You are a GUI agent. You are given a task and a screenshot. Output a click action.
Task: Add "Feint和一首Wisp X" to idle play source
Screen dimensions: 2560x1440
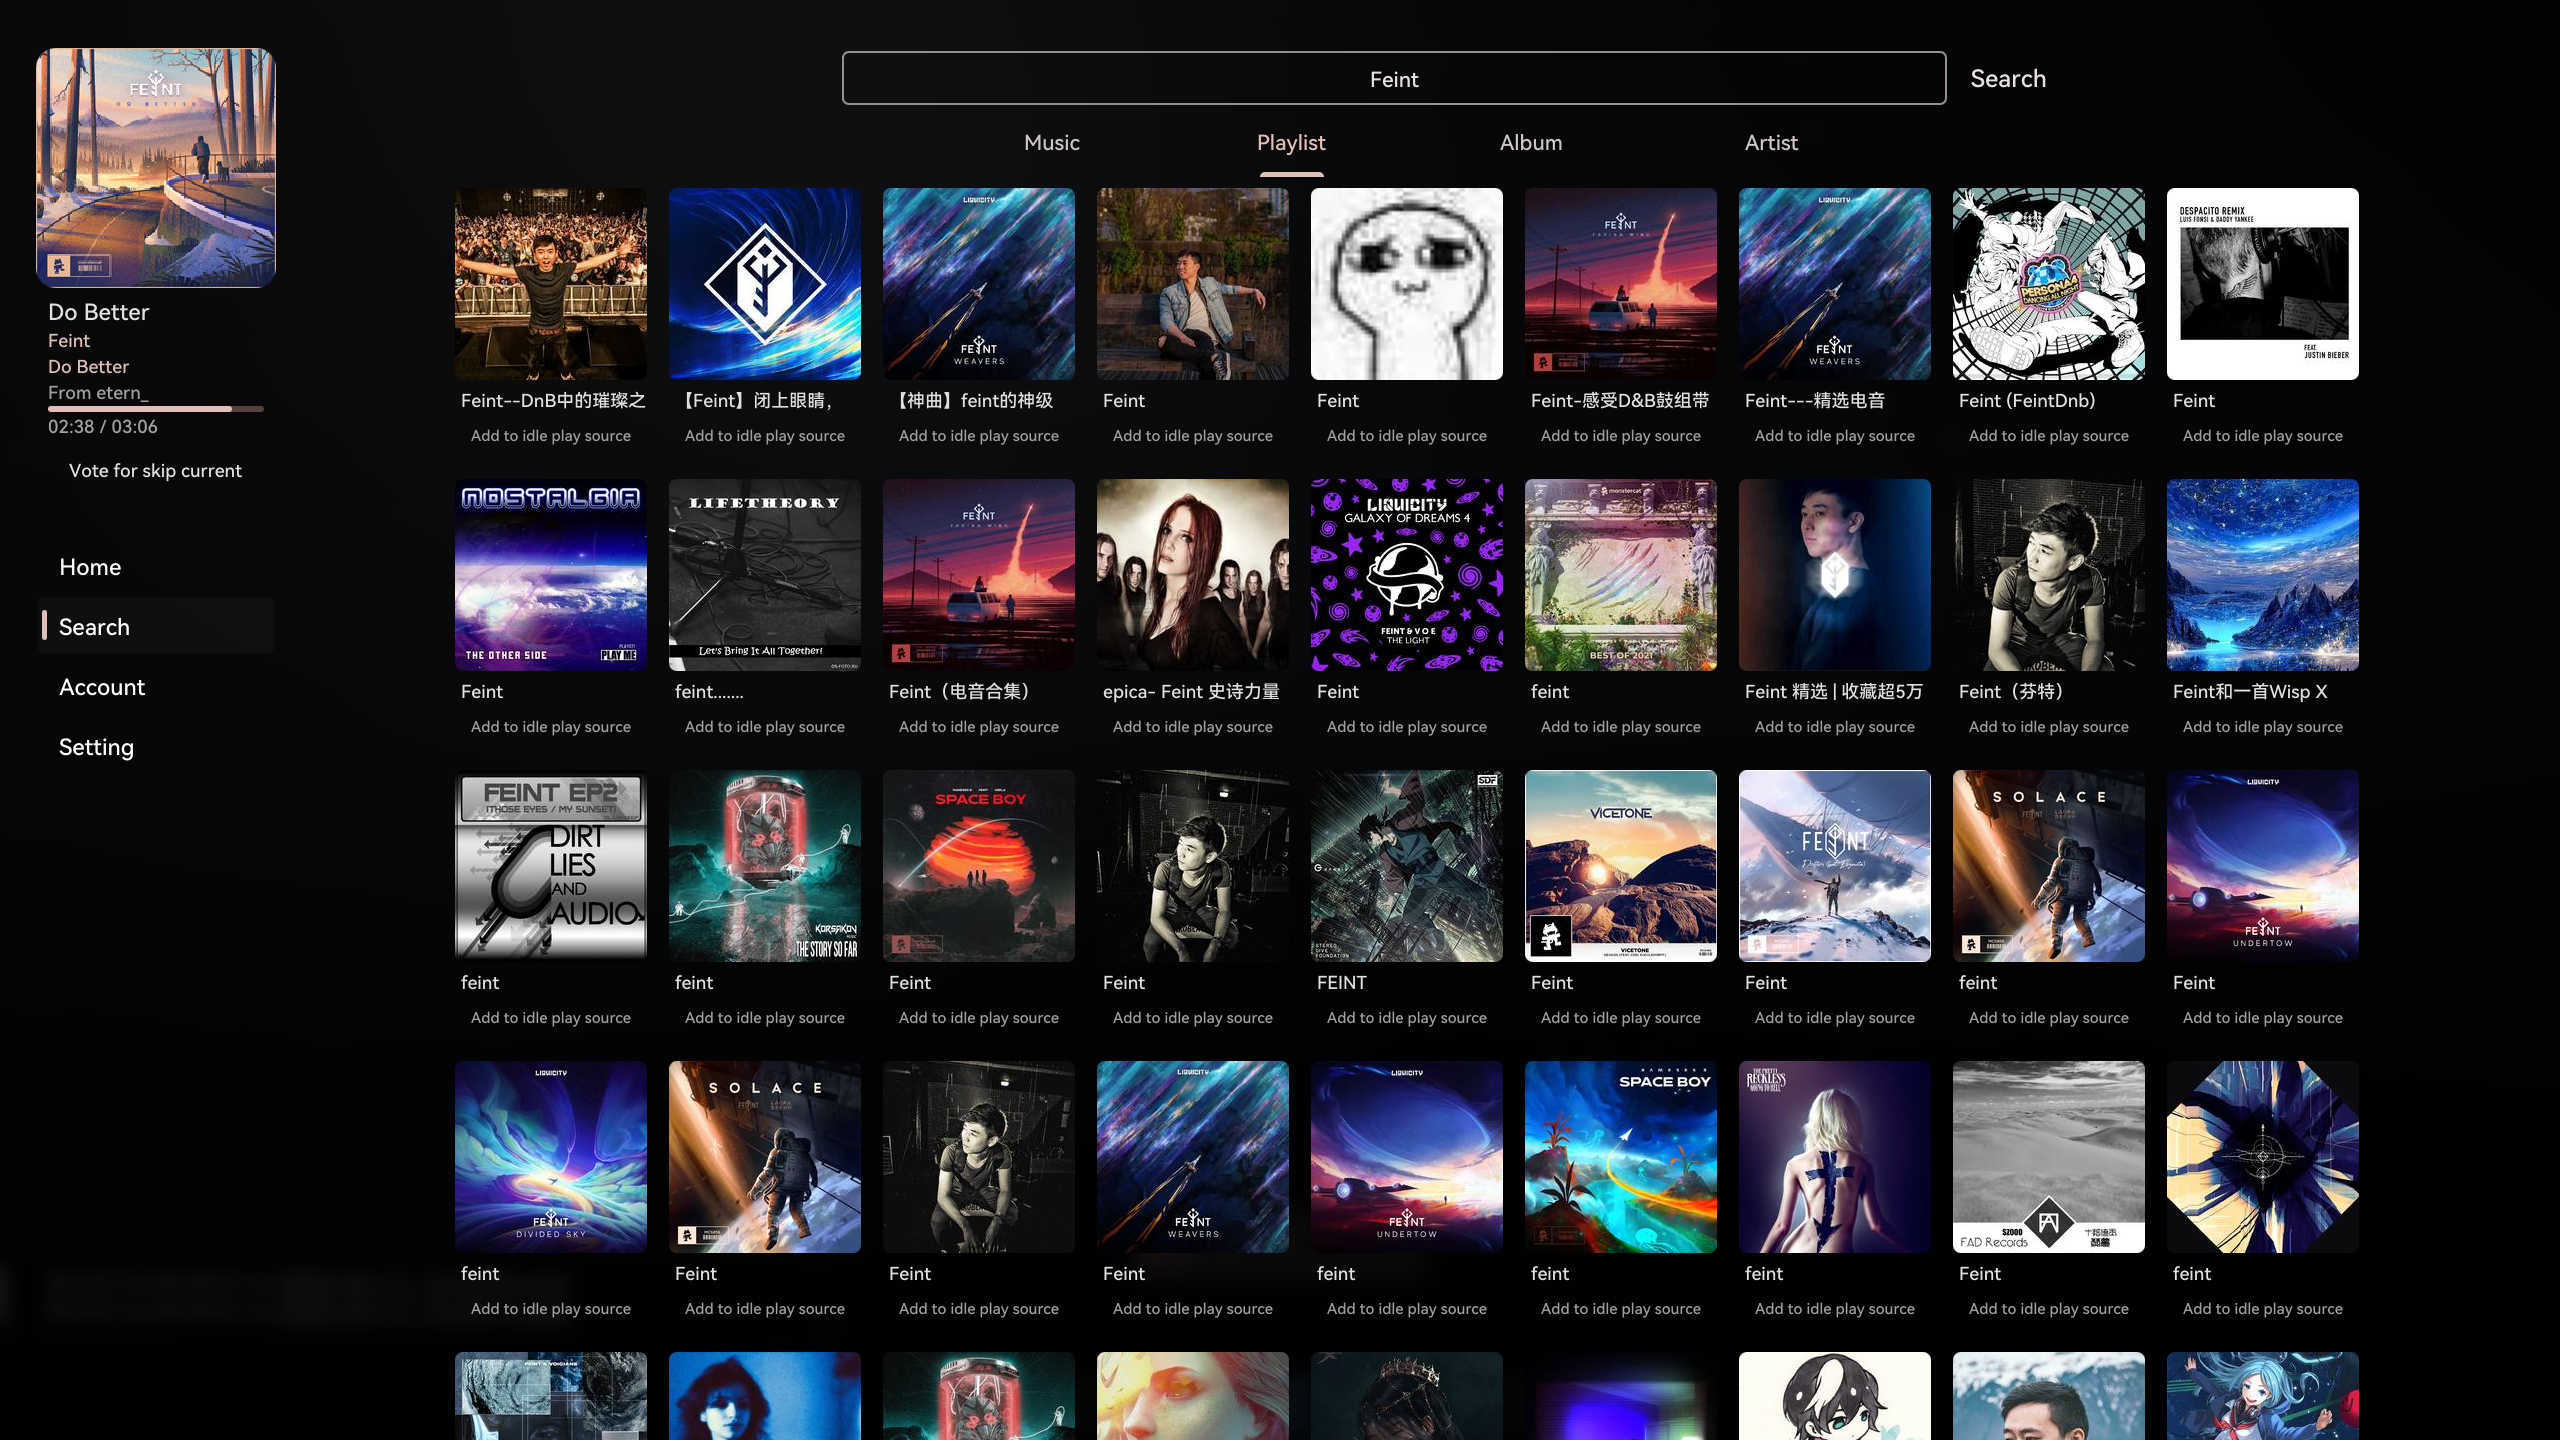2263,727
